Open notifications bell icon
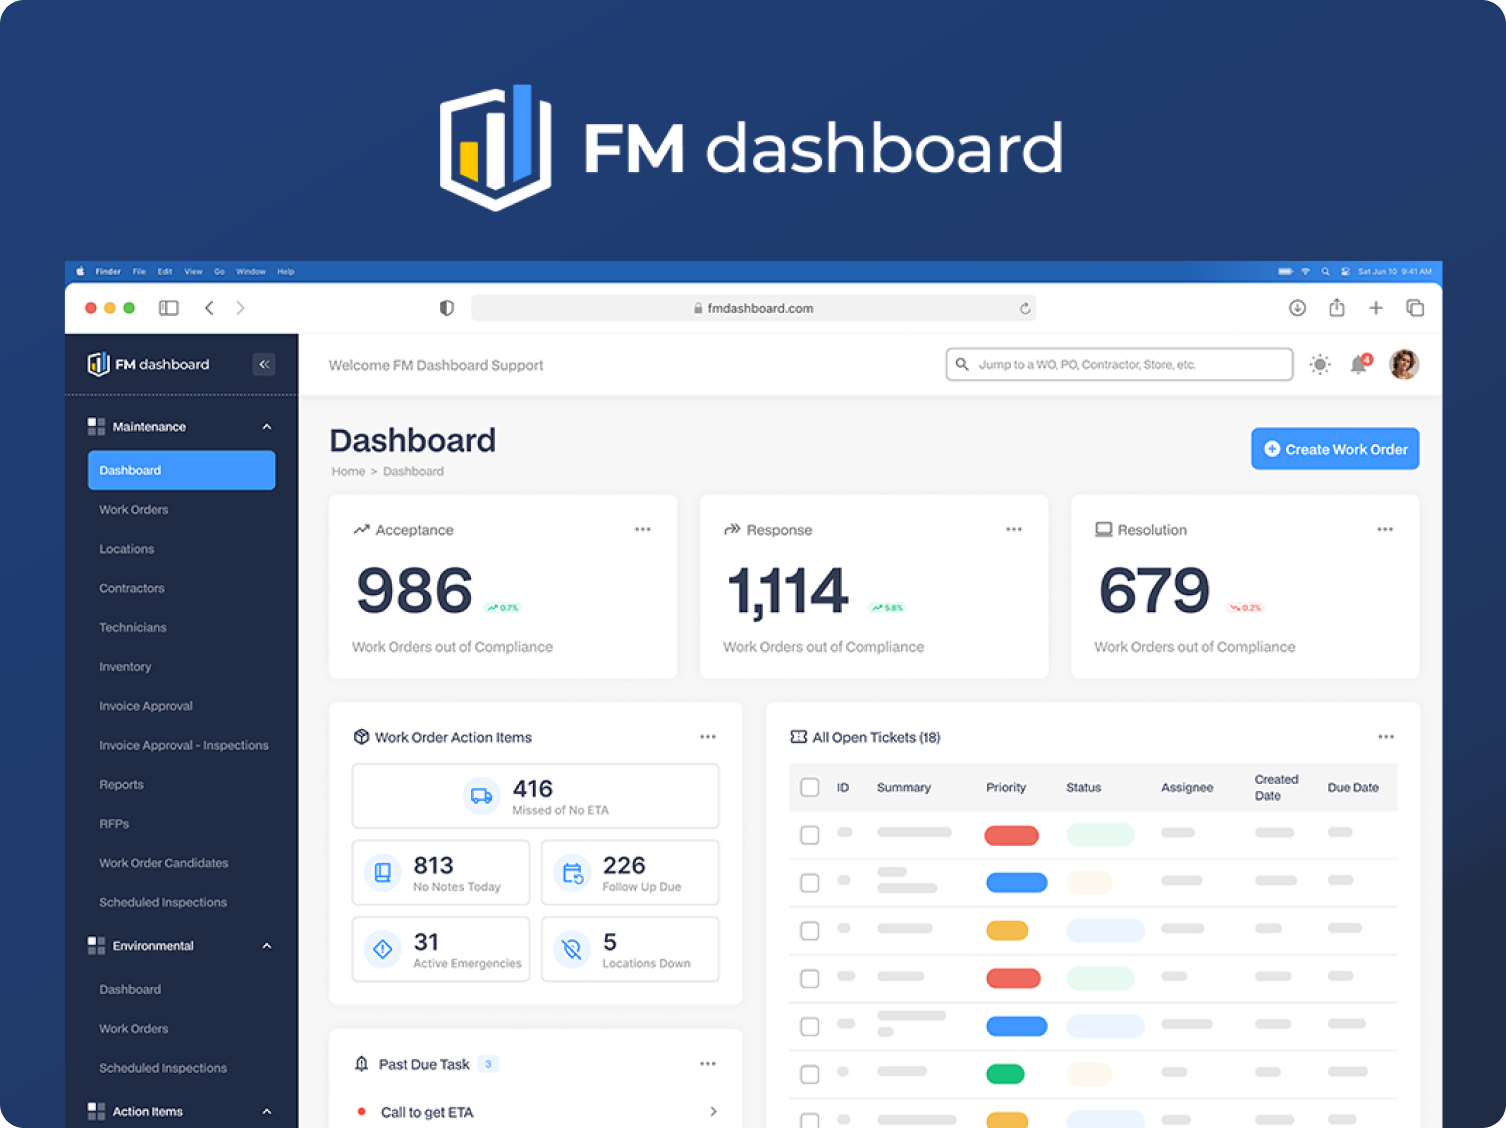The image size is (1506, 1128). tap(1359, 365)
